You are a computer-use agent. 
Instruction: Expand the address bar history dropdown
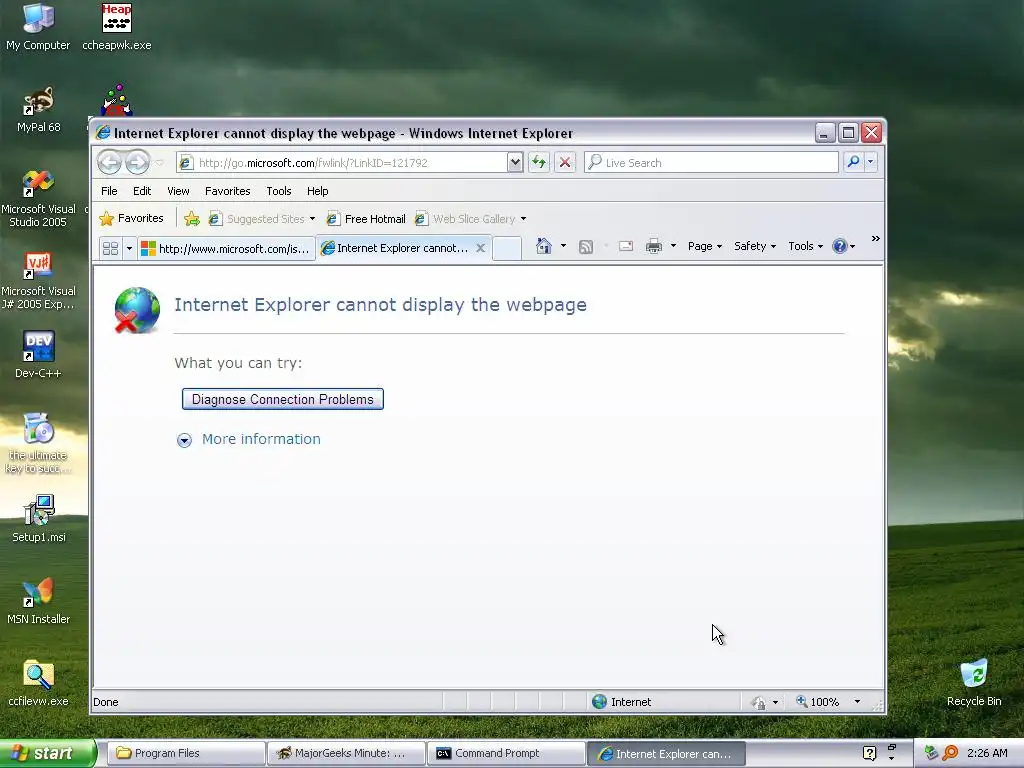click(515, 163)
